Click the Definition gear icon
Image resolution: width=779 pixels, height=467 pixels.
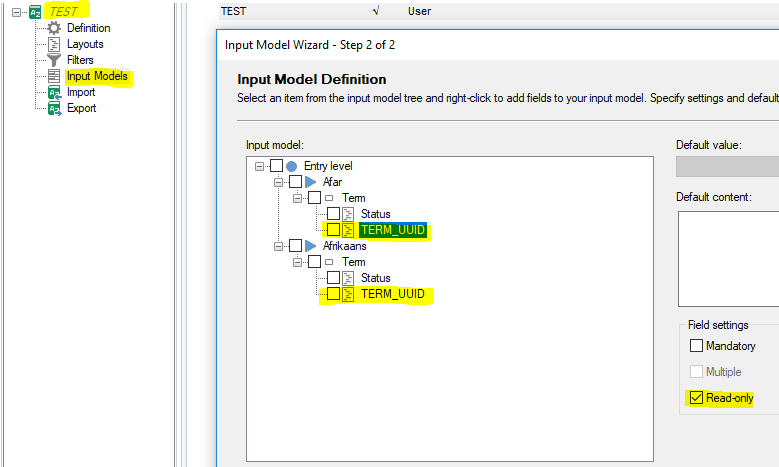[x=55, y=28]
